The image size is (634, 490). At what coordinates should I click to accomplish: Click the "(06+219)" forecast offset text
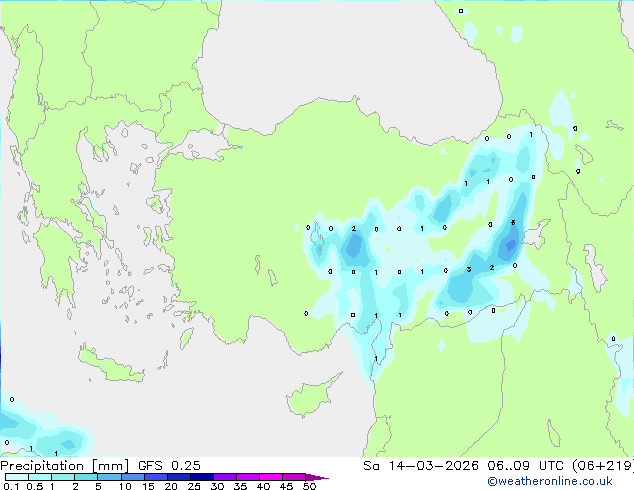click(x=603, y=466)
